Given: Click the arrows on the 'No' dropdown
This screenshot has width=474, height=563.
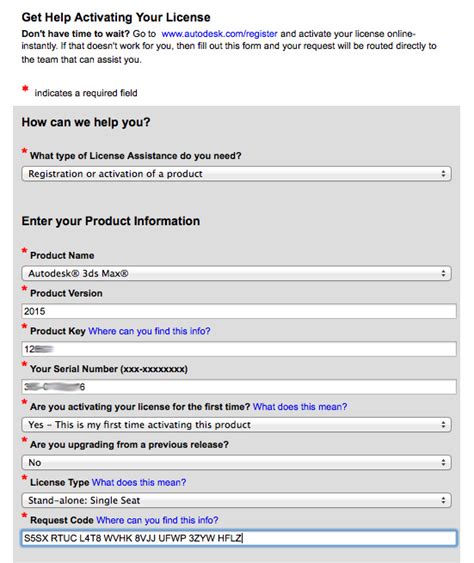Looking at the screenshot, I should tap(443, 462).
